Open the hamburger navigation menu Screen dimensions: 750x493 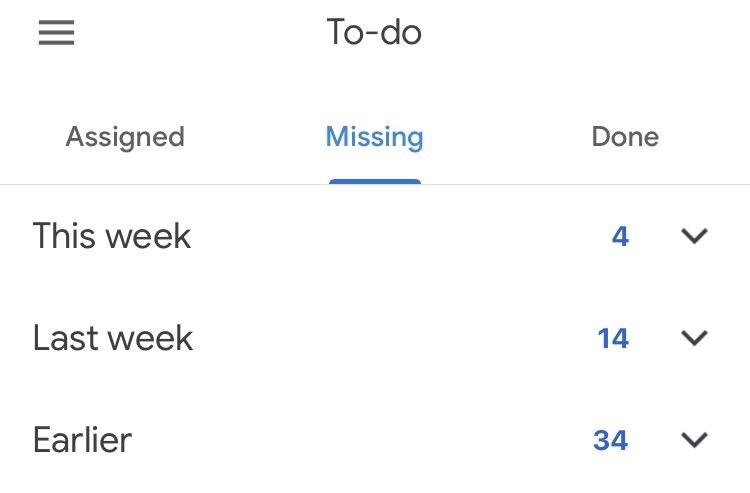(57, 34)
